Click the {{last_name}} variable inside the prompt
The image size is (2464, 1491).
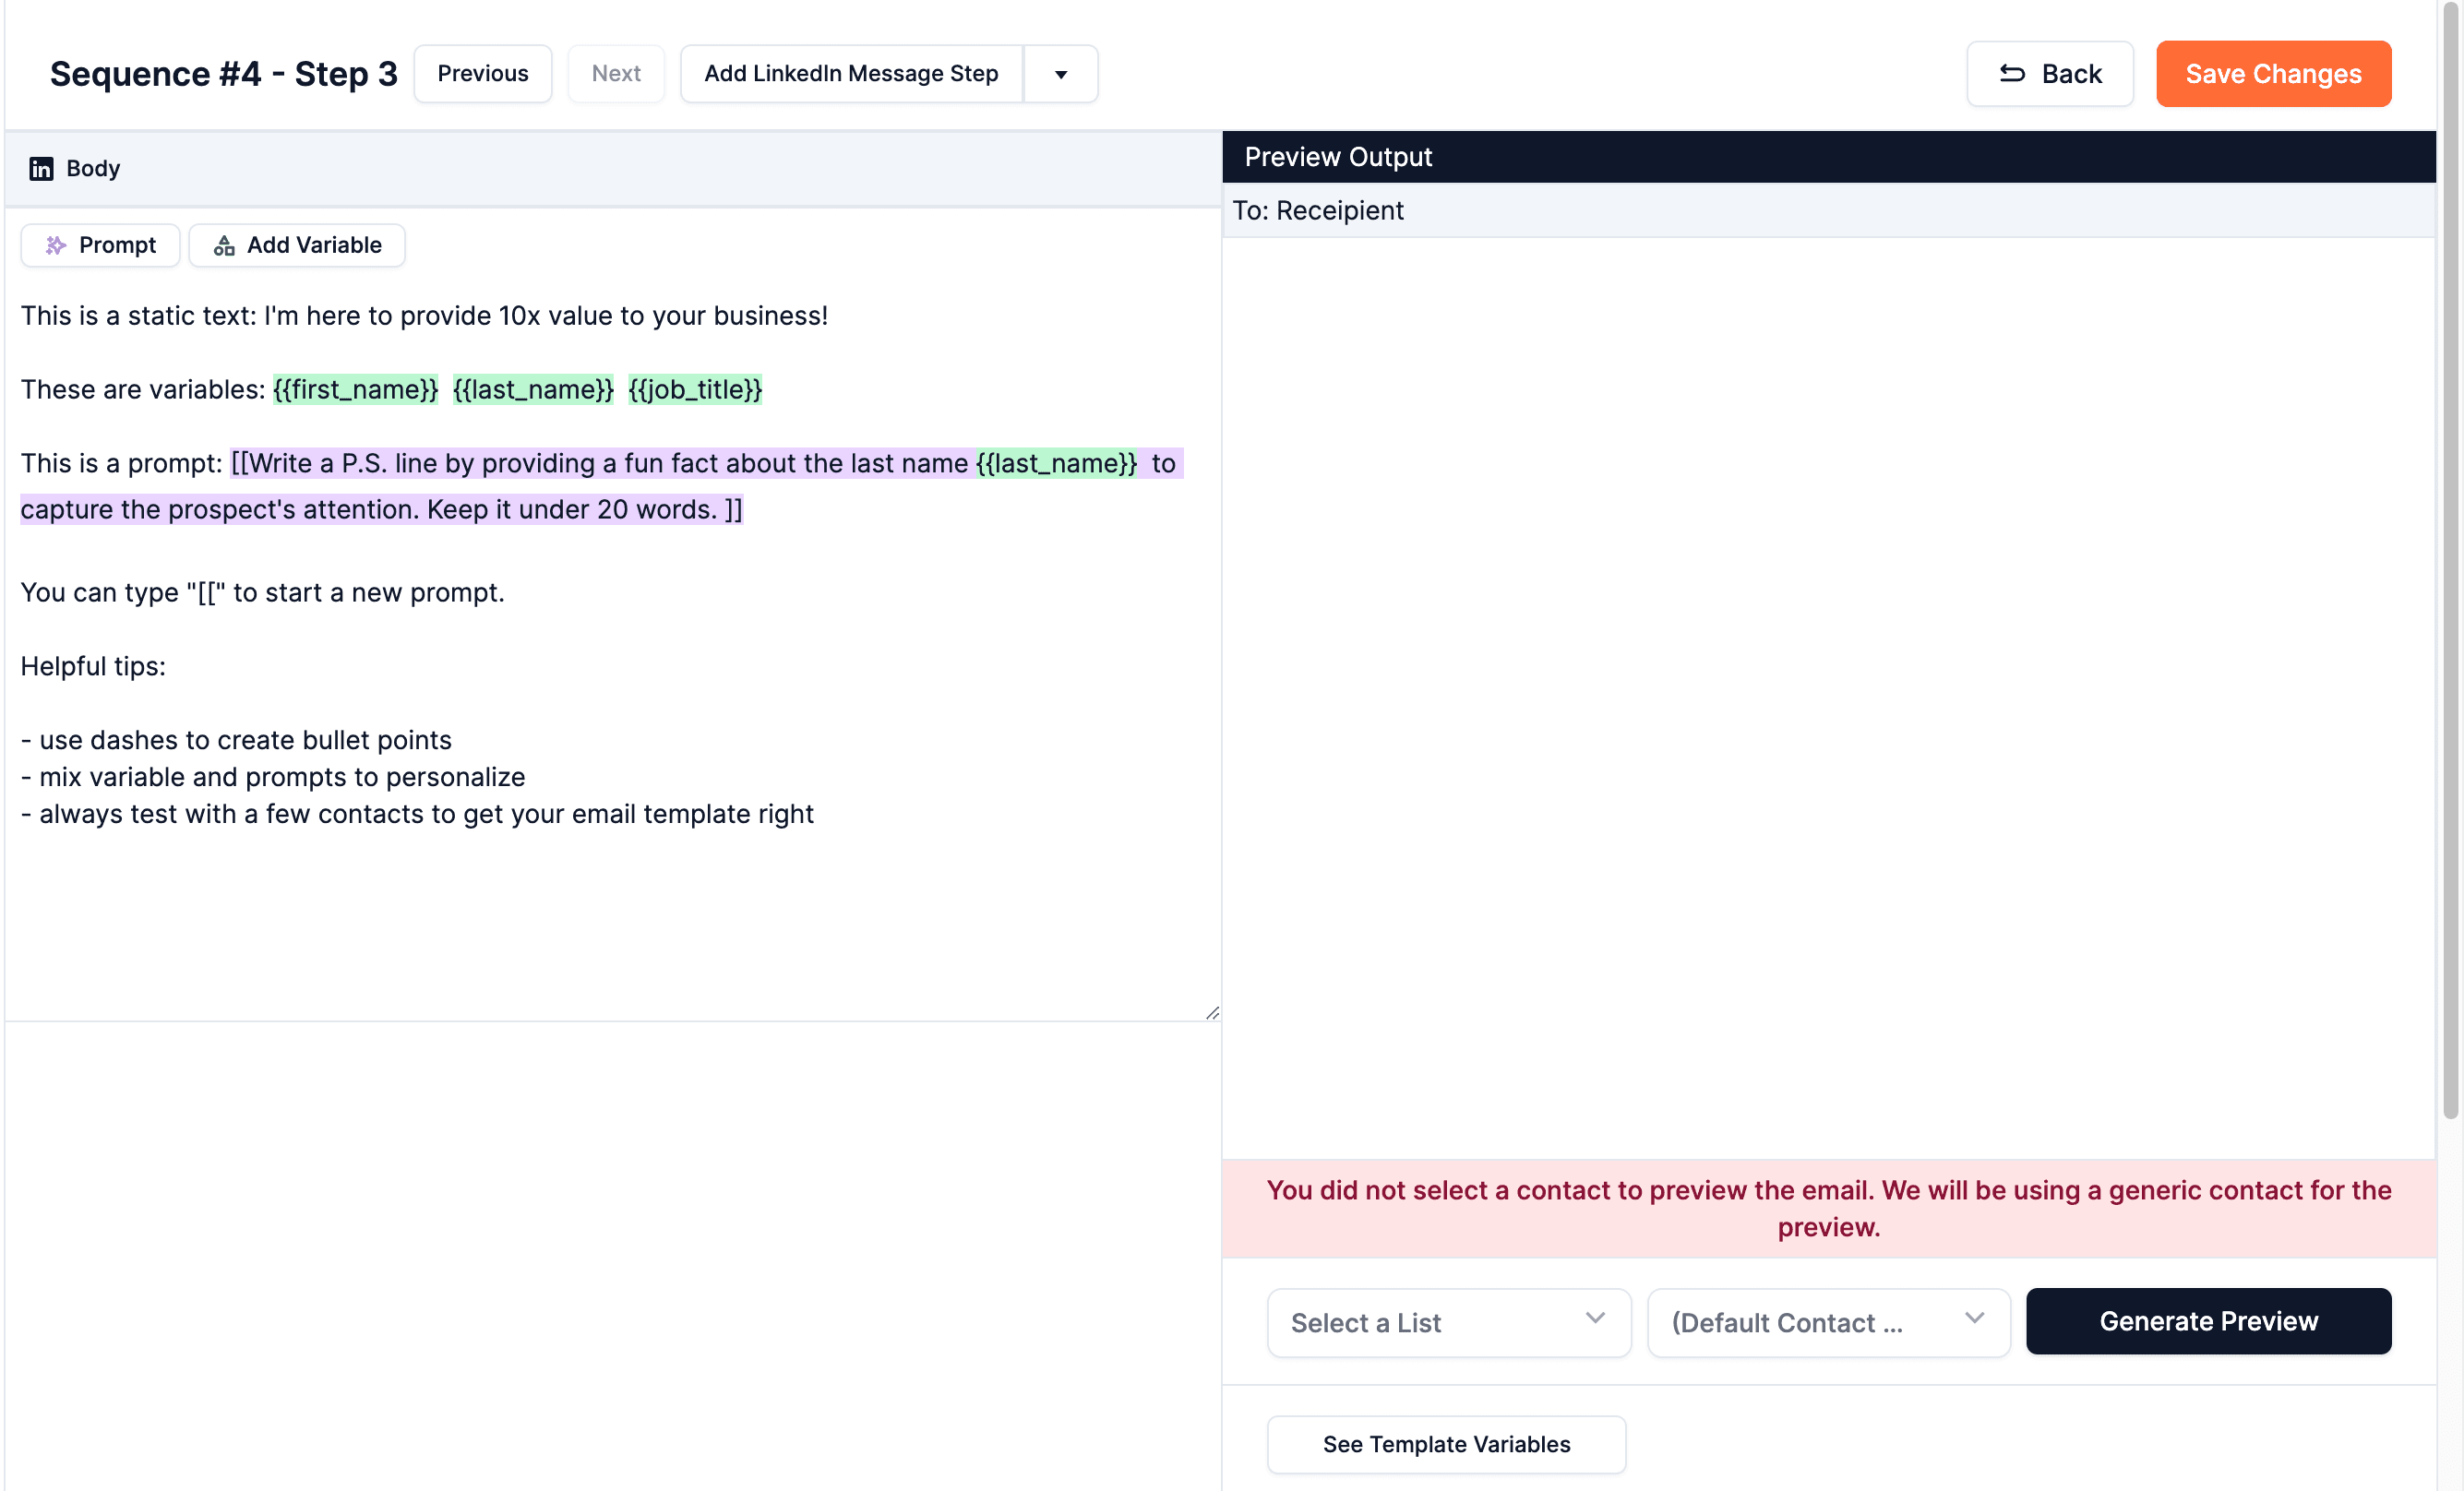pos(1057,463)
